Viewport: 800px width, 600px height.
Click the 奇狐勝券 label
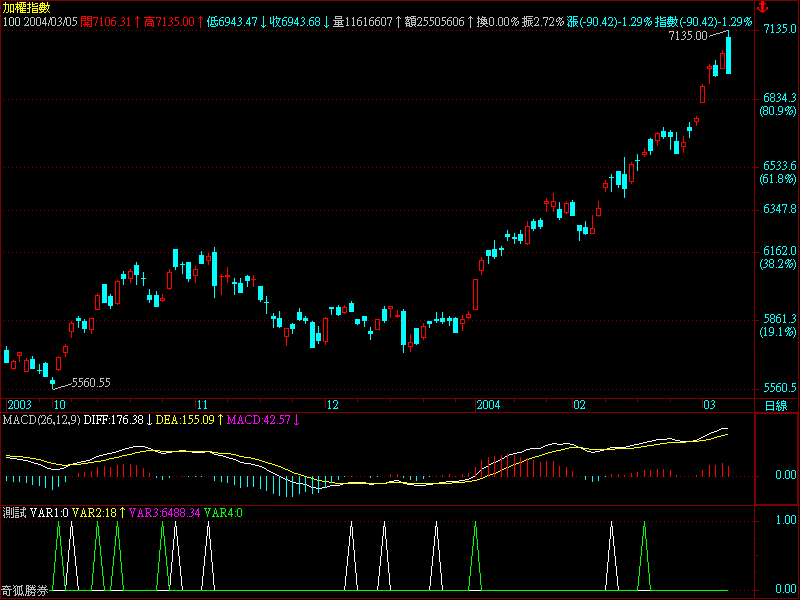25,591
